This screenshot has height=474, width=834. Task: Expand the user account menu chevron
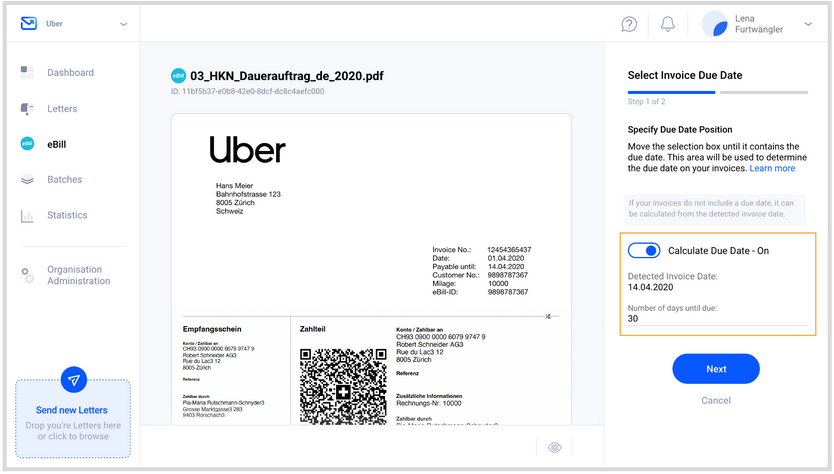click(808, 24)
